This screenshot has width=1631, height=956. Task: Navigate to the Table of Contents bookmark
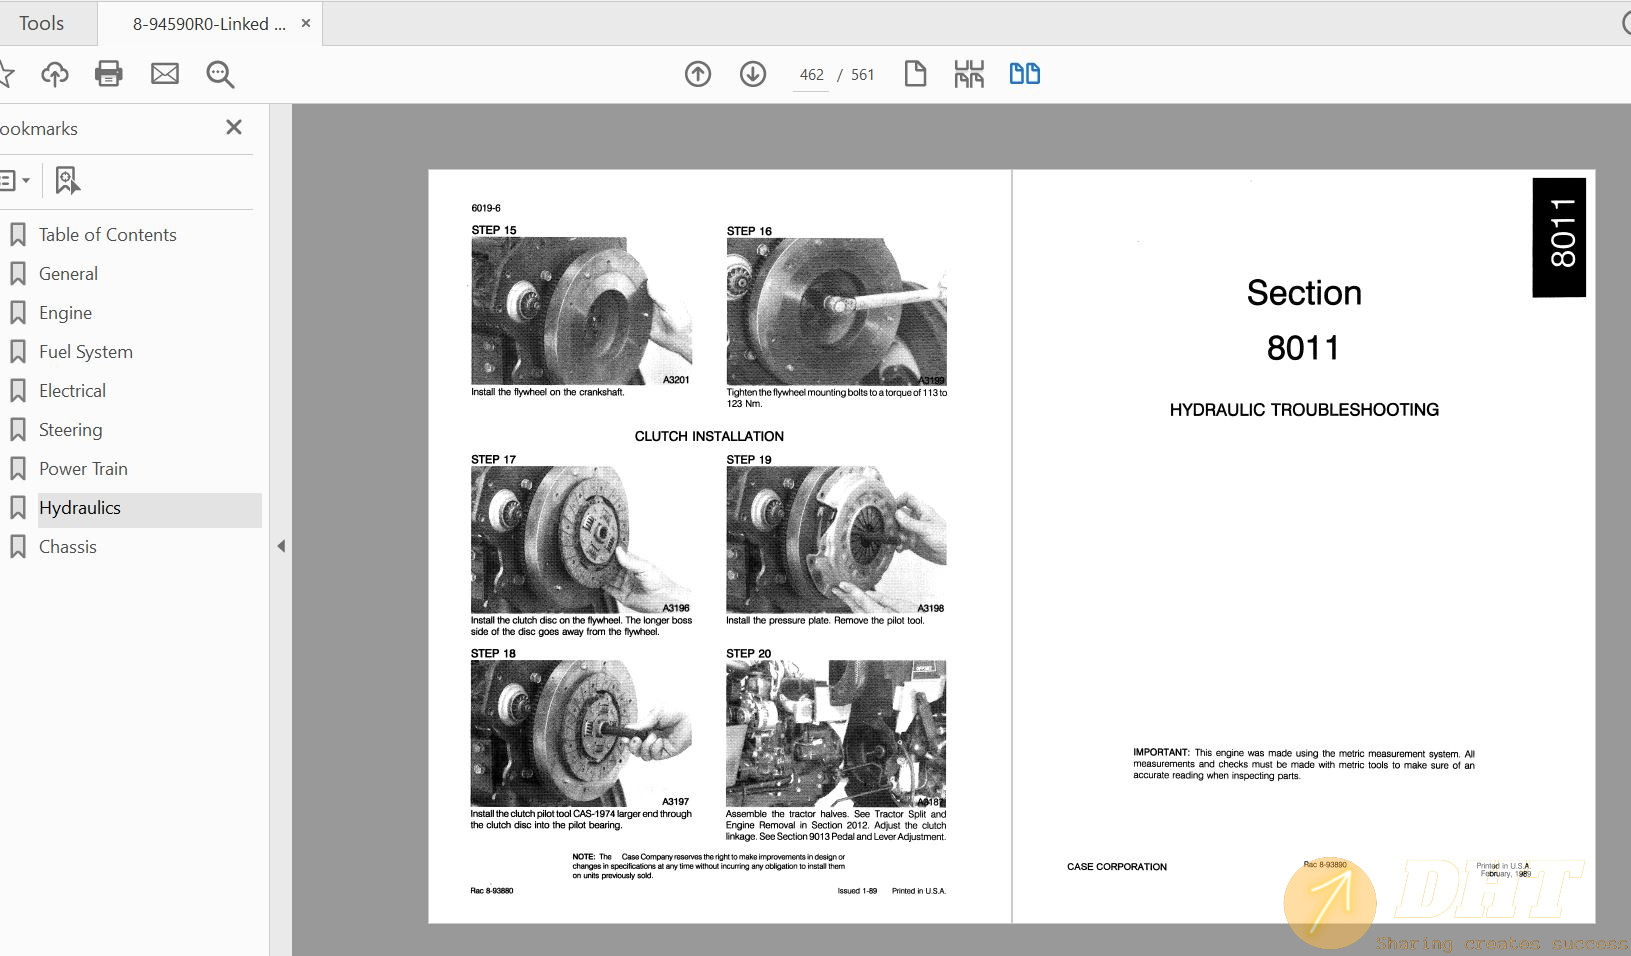click(x=106, y=234)
